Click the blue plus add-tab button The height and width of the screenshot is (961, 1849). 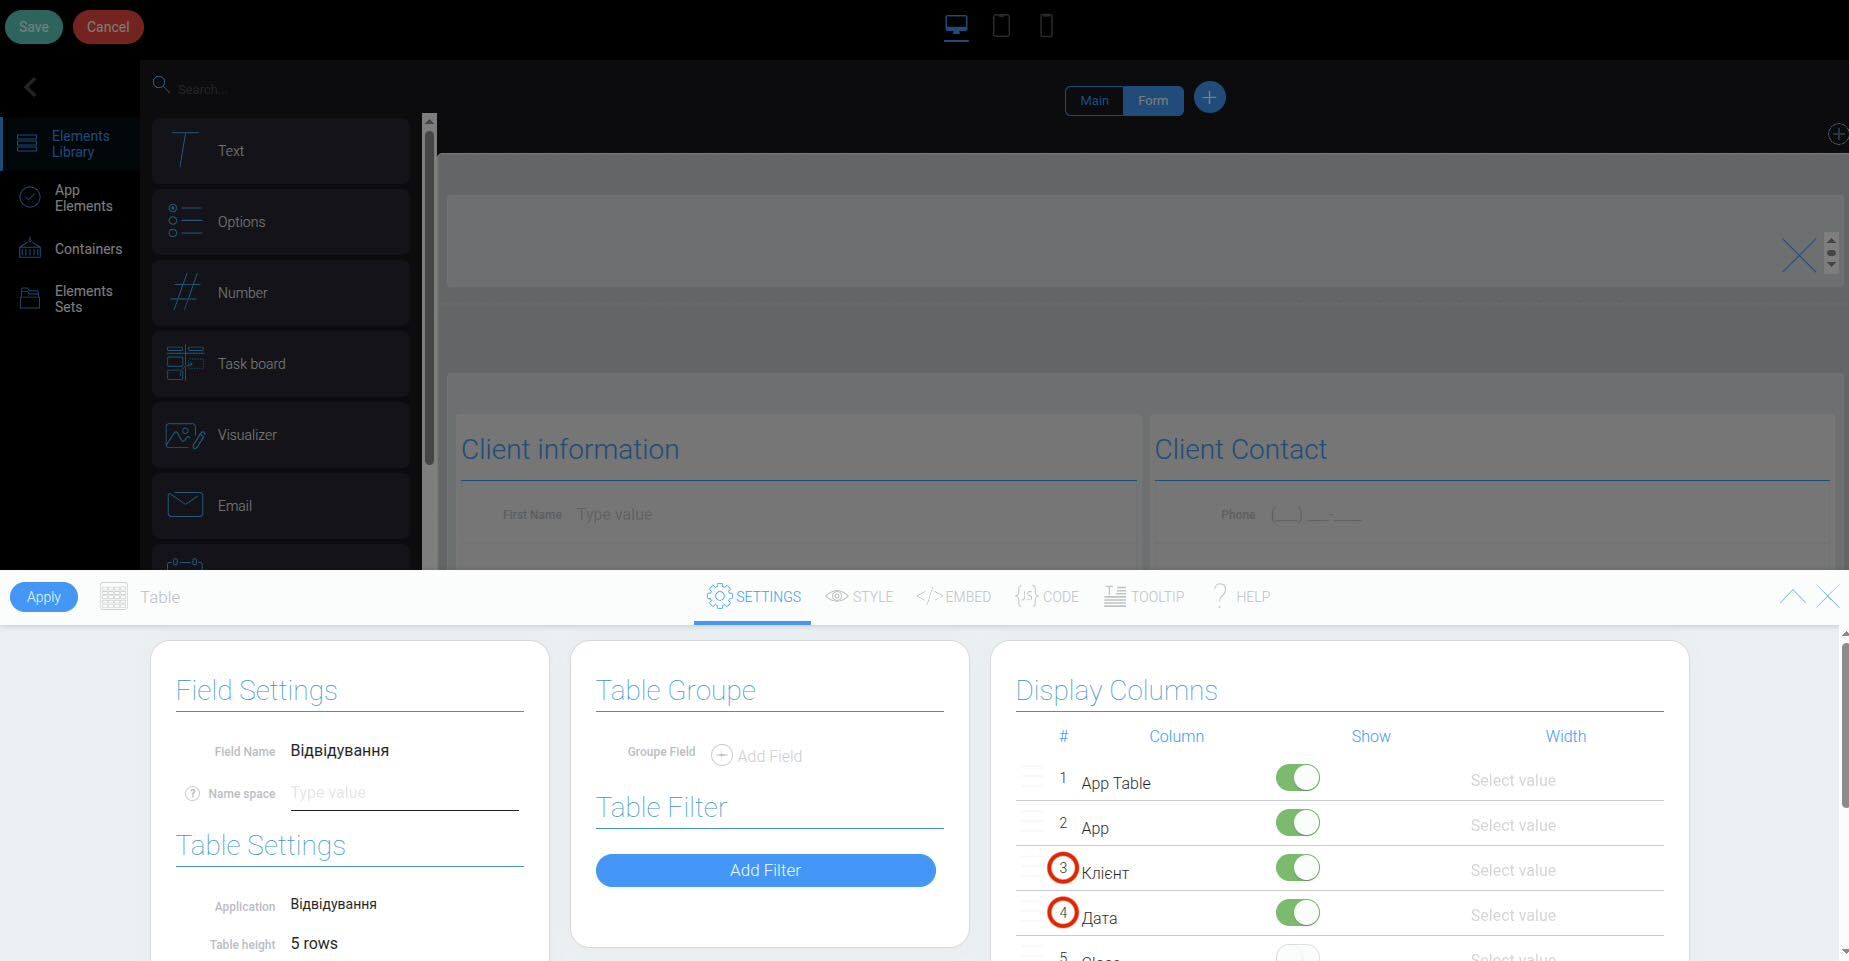[x=1209, y=98]
